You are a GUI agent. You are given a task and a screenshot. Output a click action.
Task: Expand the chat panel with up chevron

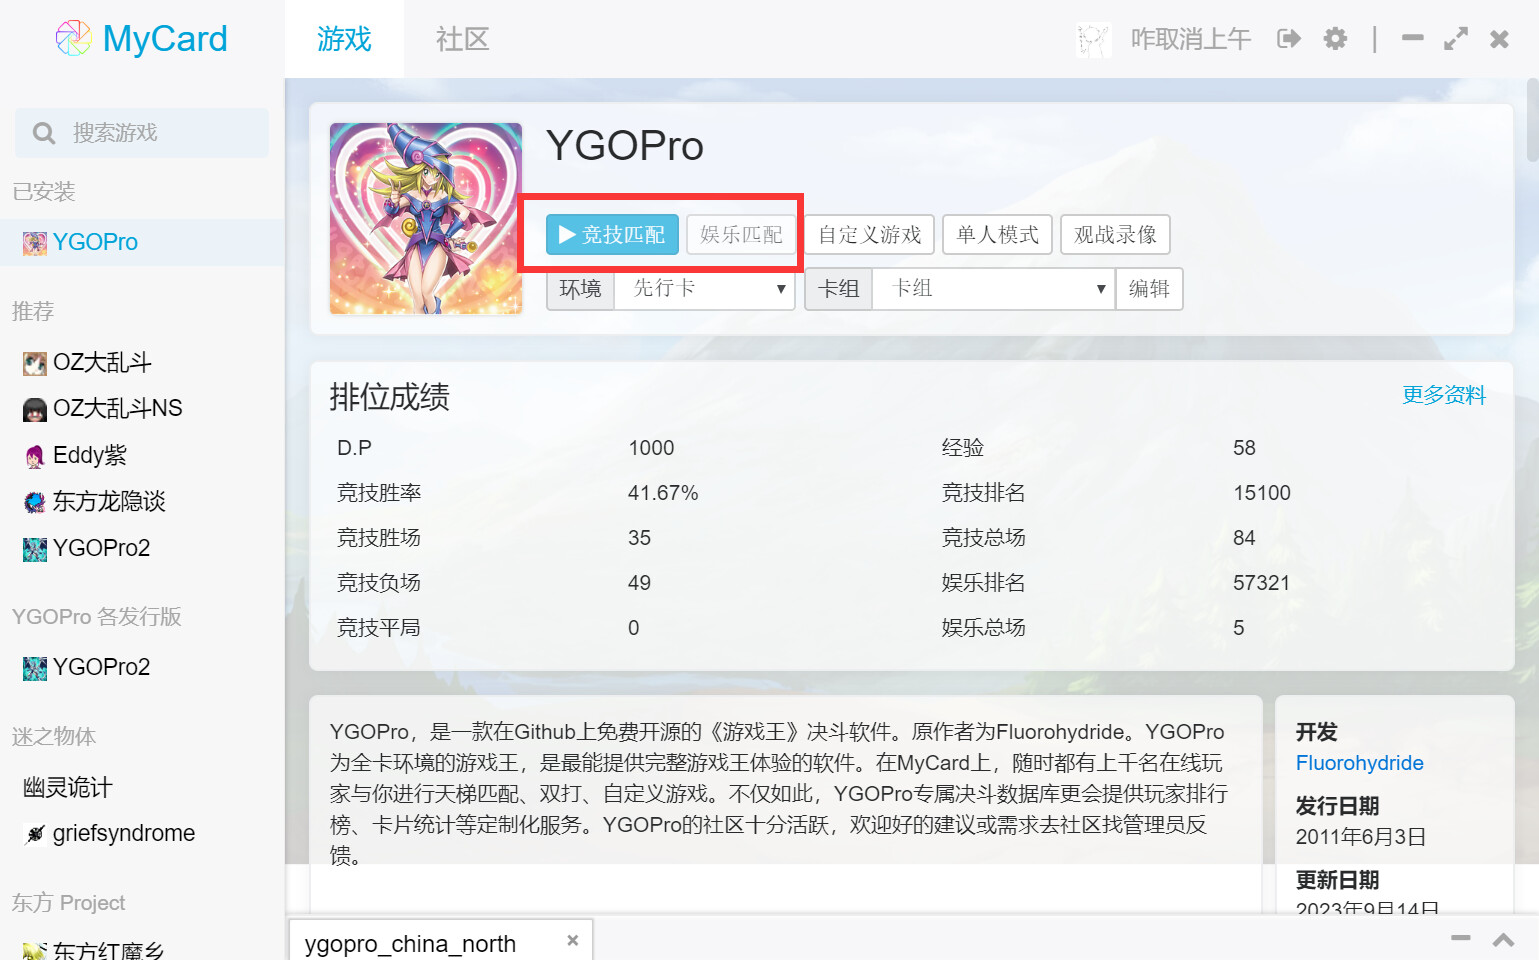1503,940
